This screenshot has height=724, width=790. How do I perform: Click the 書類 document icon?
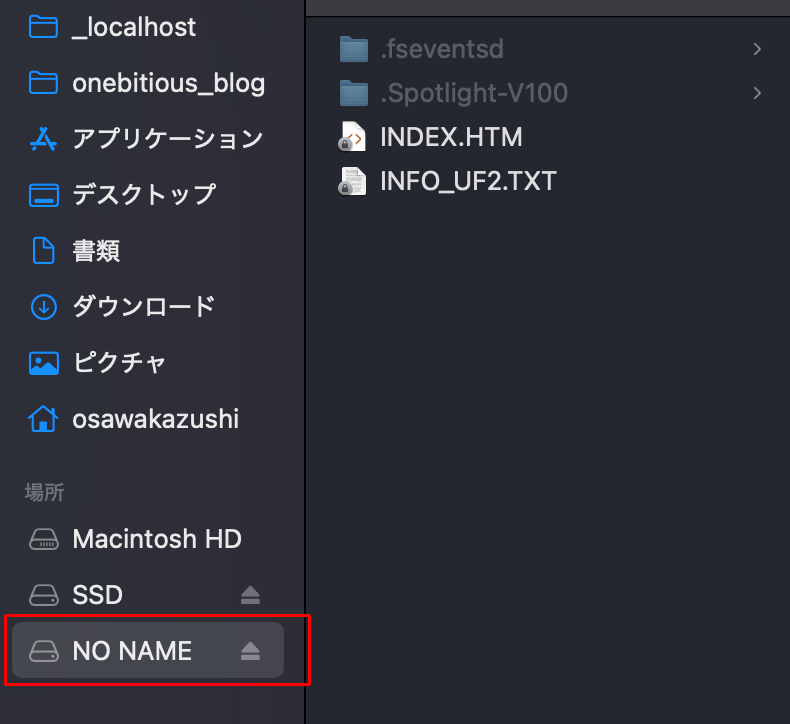pos(43,250)
